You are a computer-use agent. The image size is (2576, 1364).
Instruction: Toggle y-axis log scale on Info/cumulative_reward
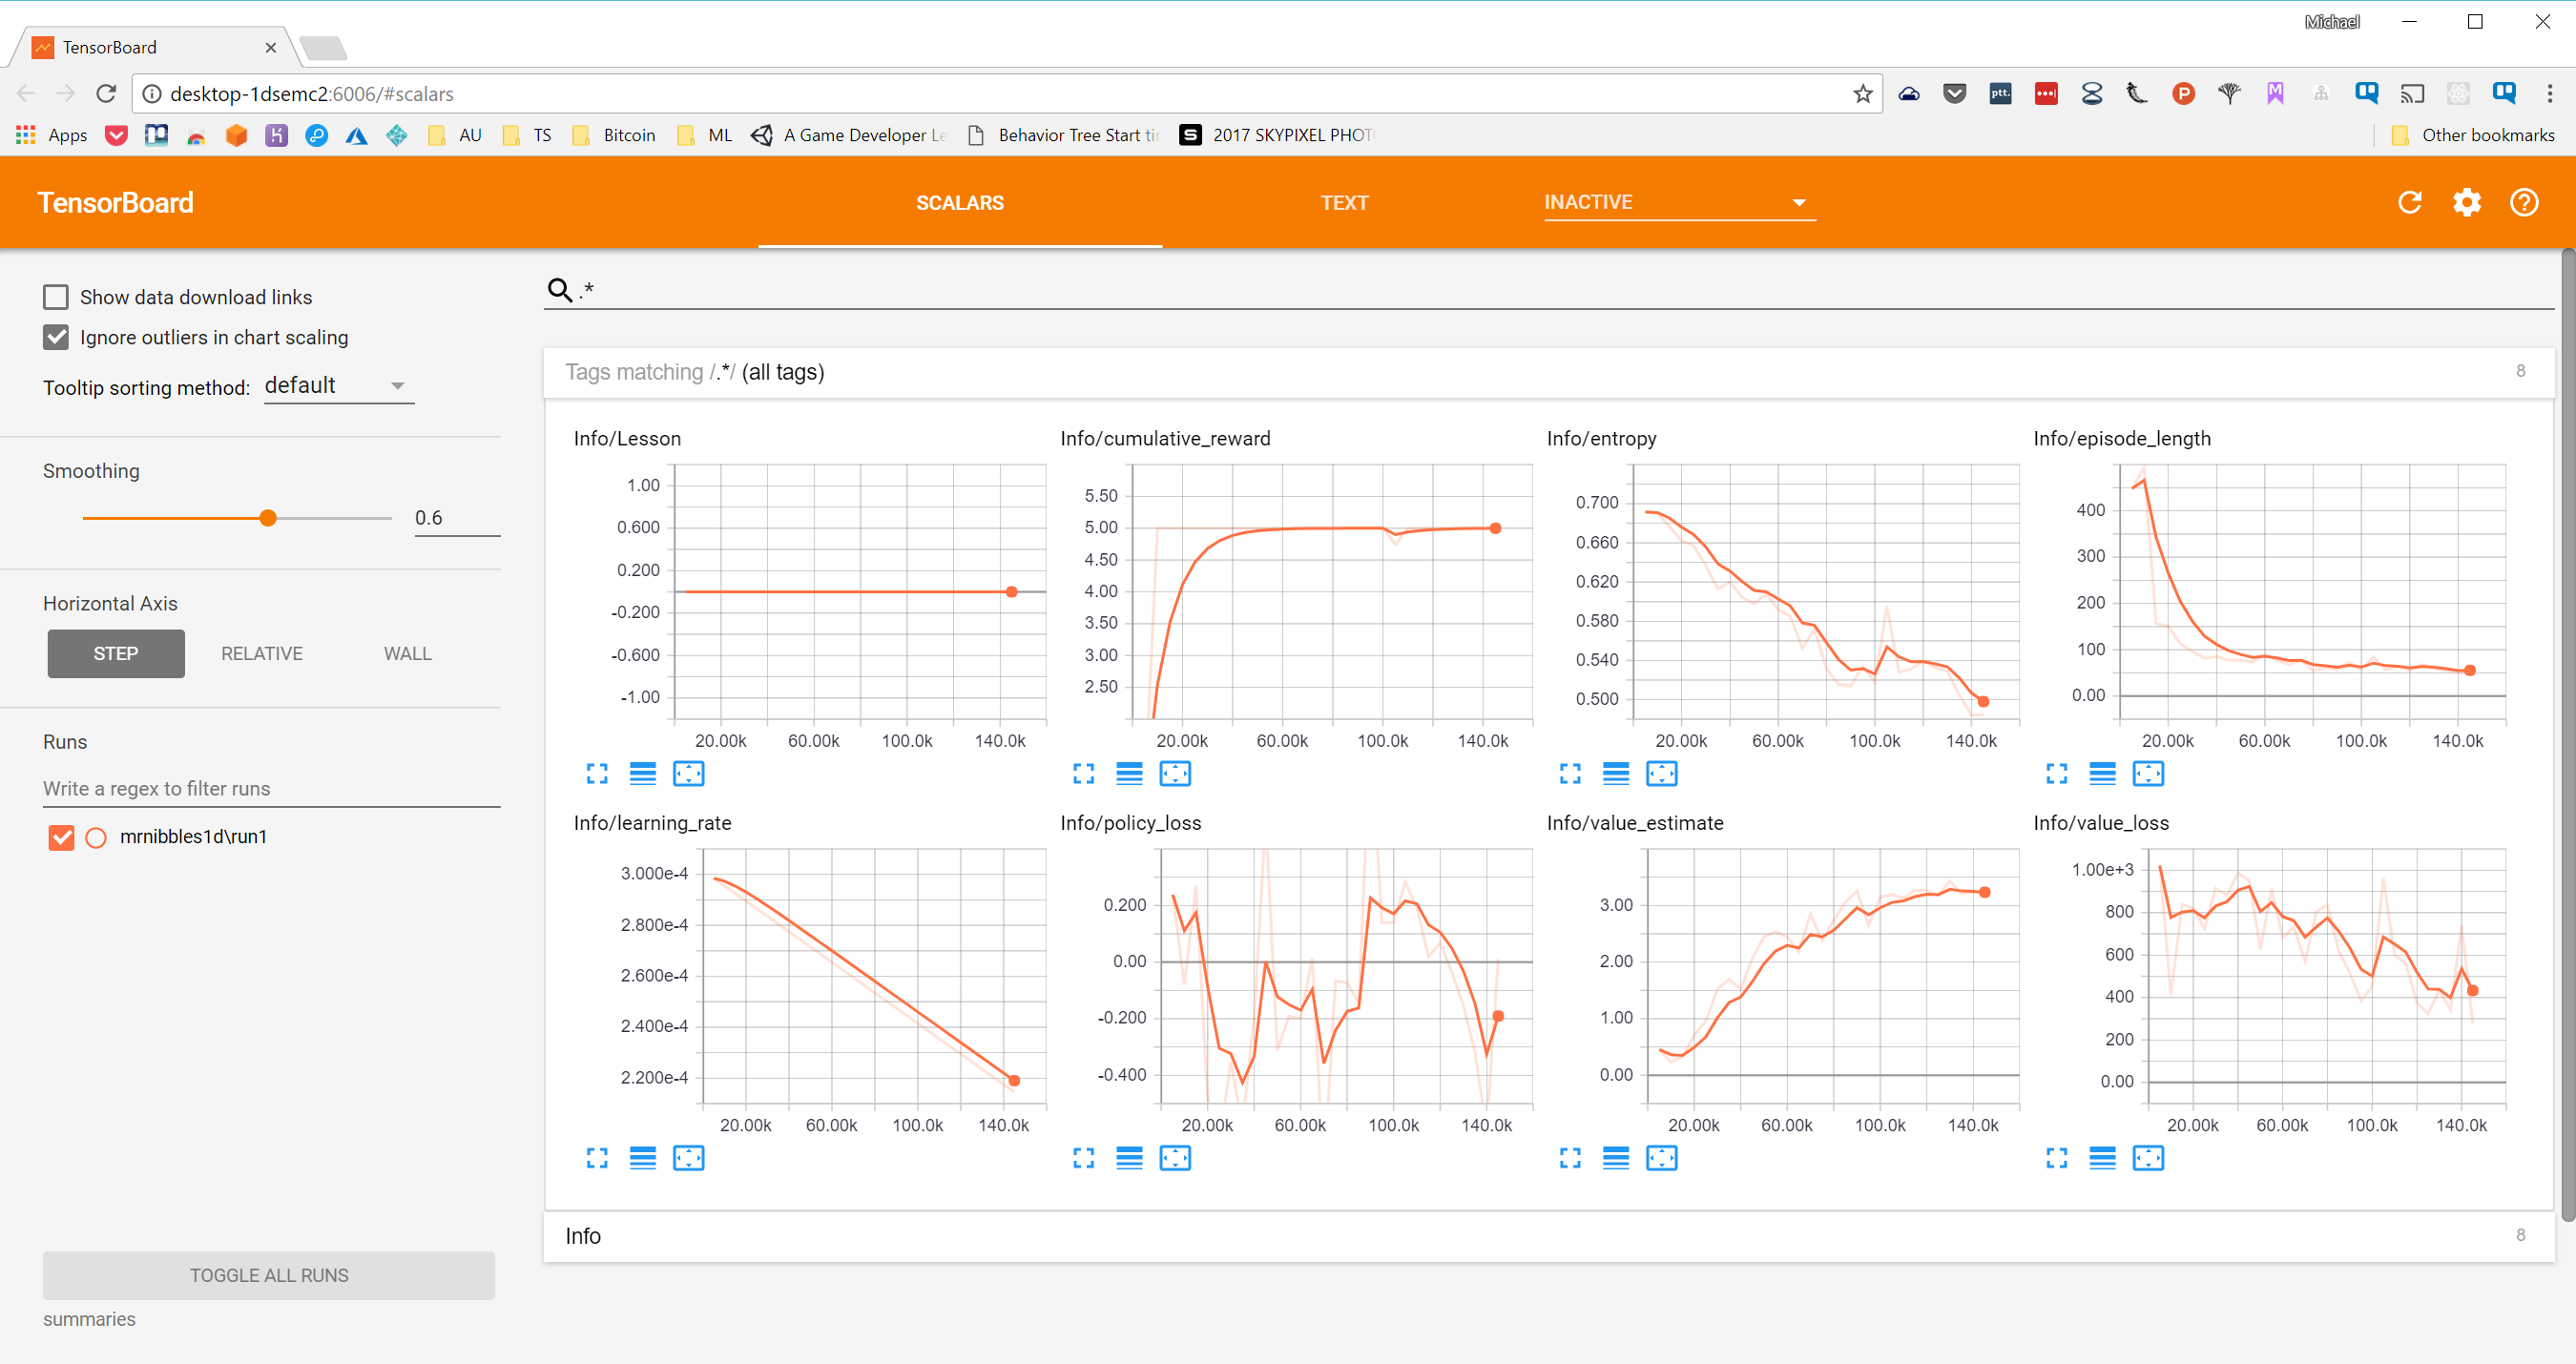pos(1129,773)
